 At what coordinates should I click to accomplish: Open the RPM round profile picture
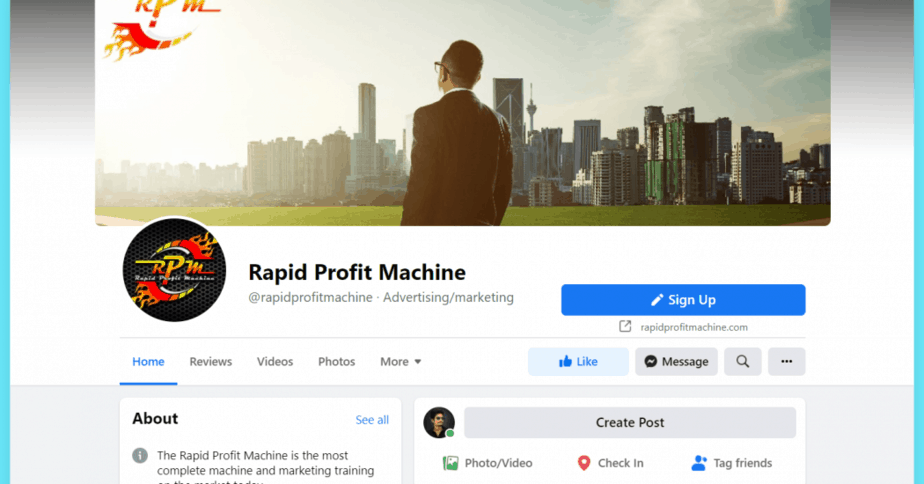tap(174, 270)
